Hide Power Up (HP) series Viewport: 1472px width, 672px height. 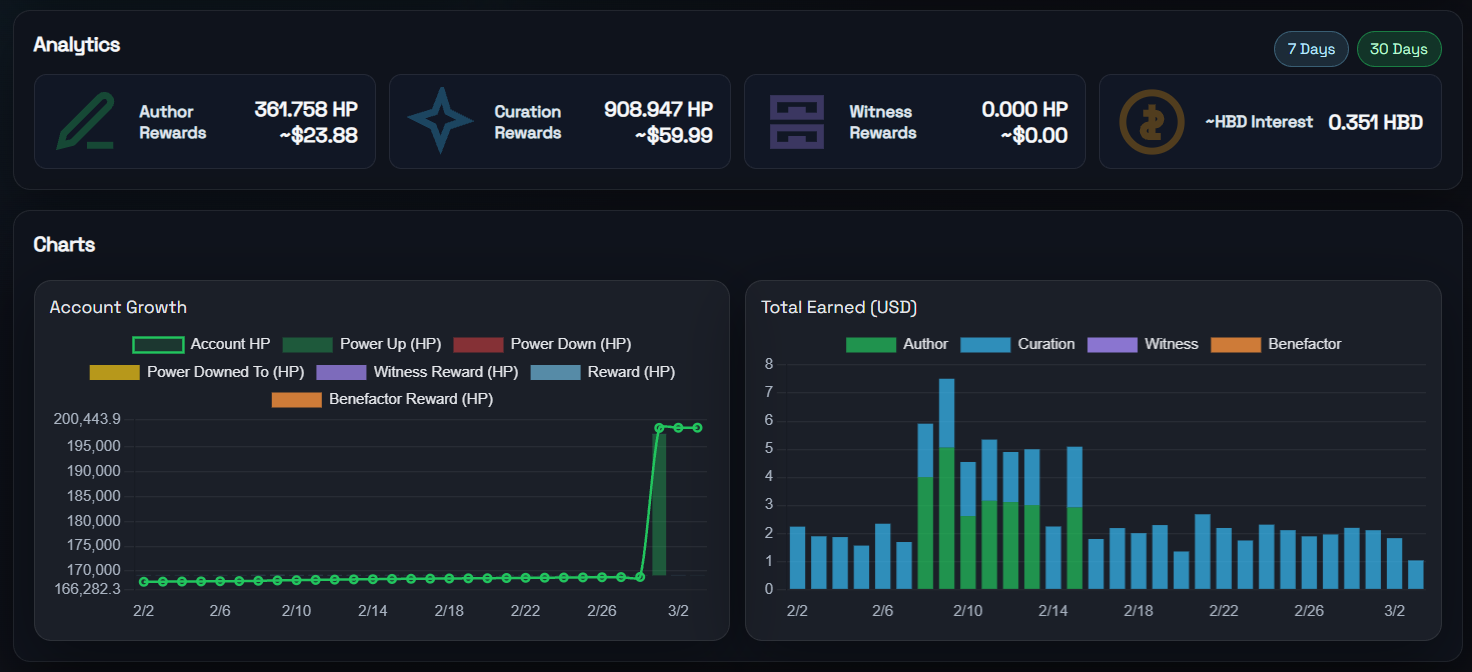click(x=362, y=344)
